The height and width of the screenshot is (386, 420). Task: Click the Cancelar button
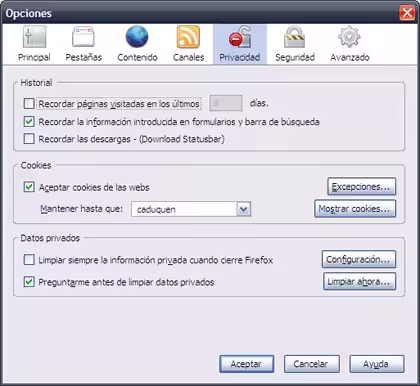click(x=311, y=364)
